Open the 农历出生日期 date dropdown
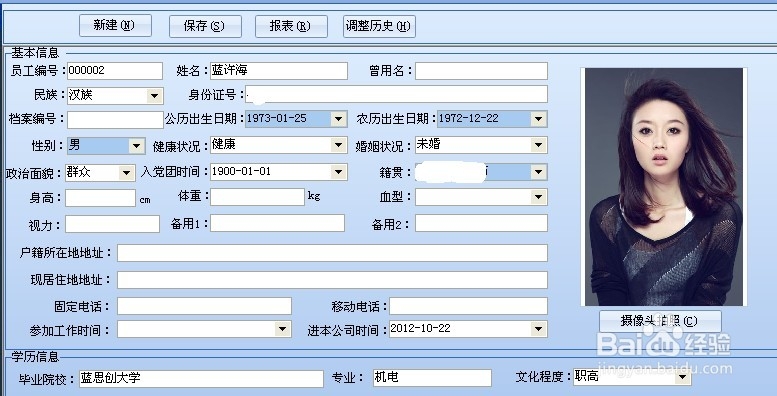This screenshot has width=777, height=396. (539, 119)
